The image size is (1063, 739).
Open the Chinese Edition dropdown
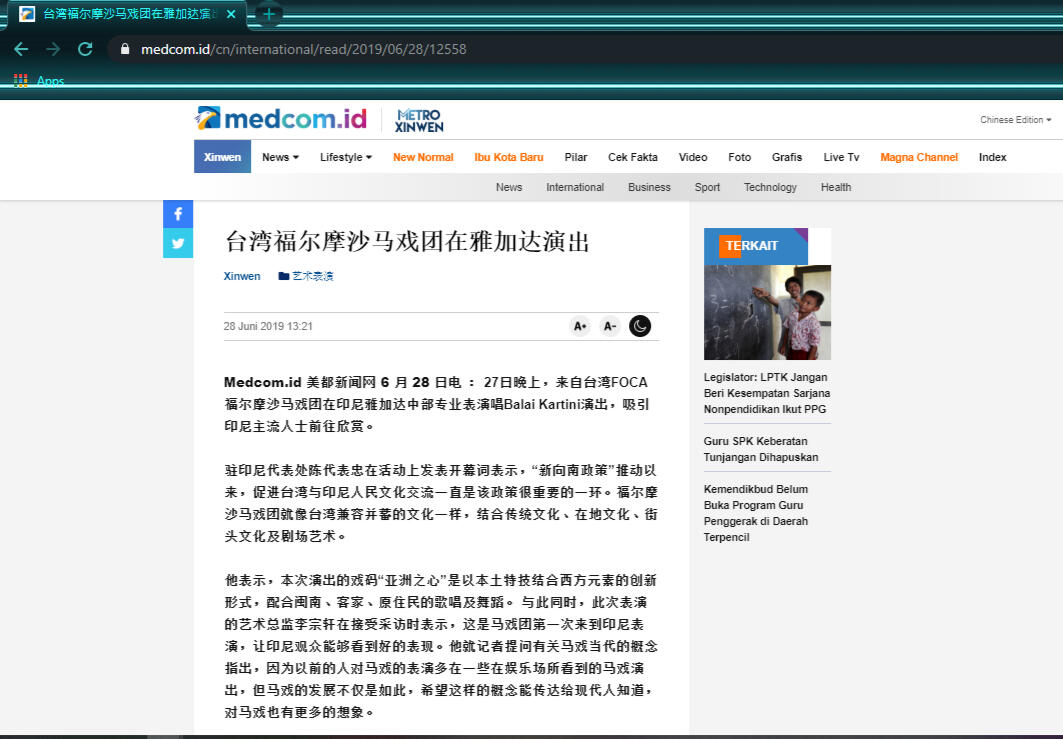pyautogui.click(x=1016, y=119)
